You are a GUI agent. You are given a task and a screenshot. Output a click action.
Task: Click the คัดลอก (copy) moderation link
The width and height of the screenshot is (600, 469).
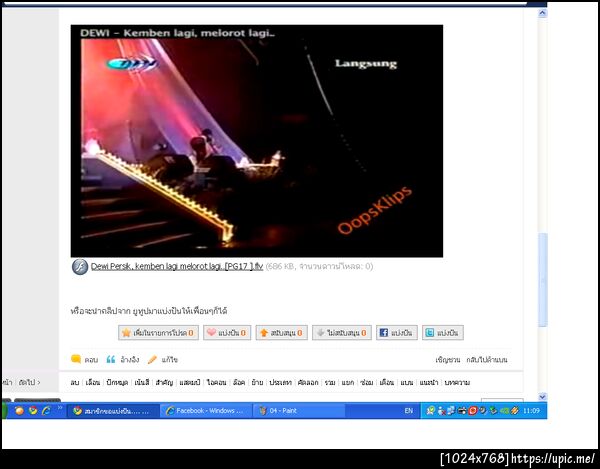click(x=308, y=382)
